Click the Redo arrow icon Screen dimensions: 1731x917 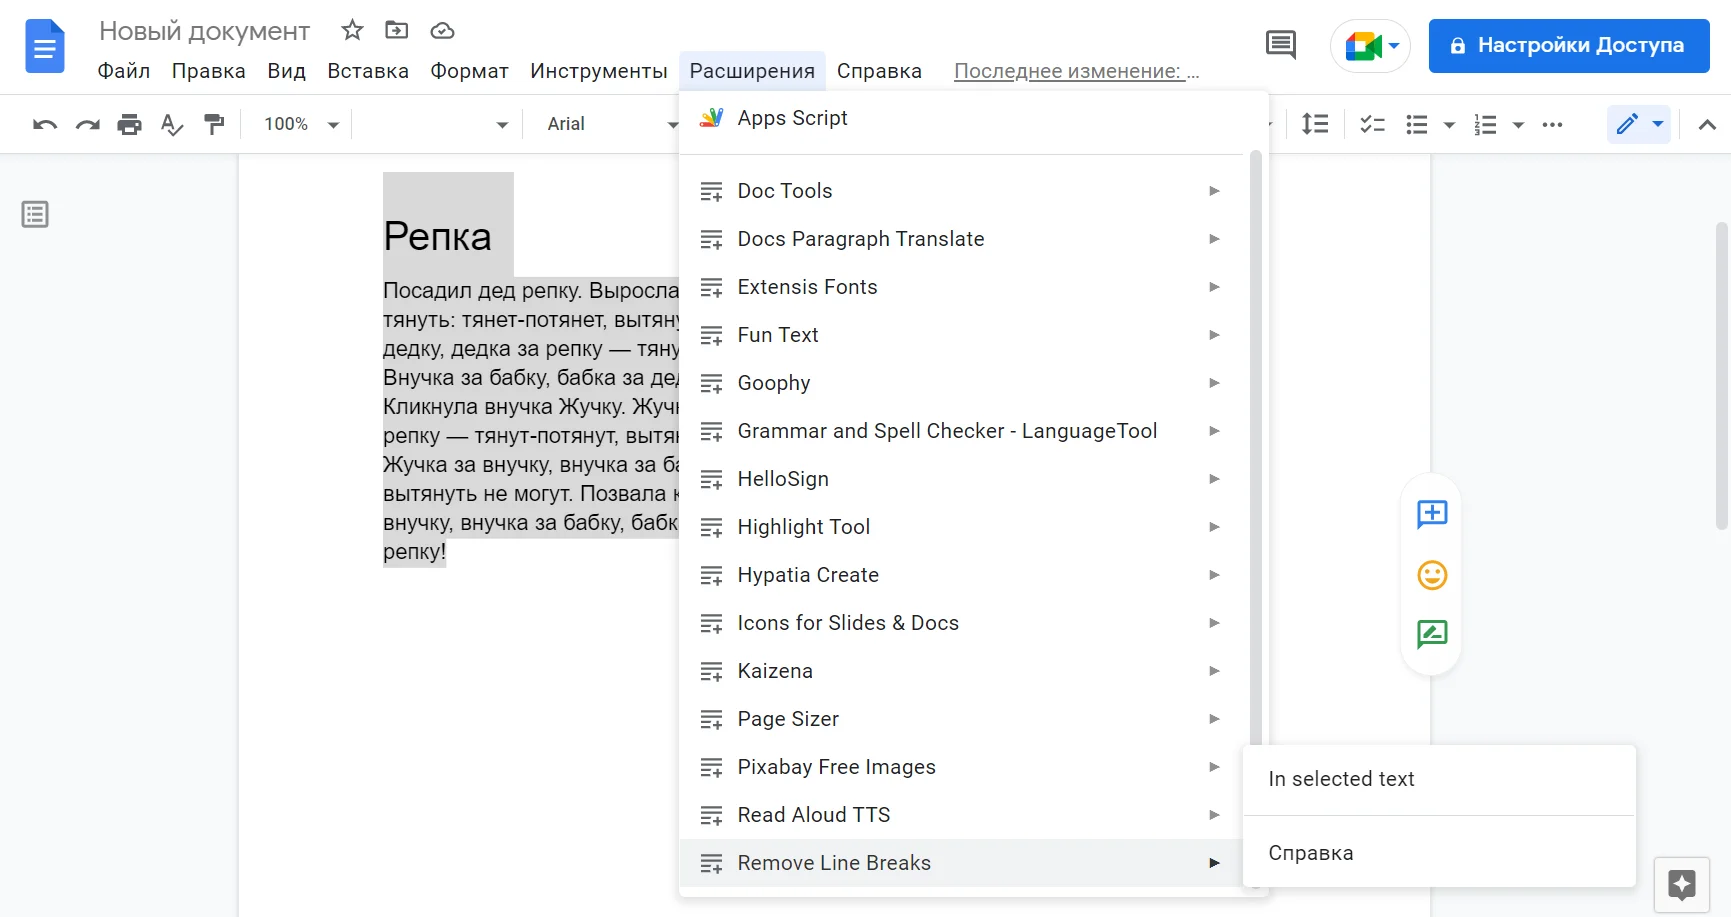coord(88,124)
